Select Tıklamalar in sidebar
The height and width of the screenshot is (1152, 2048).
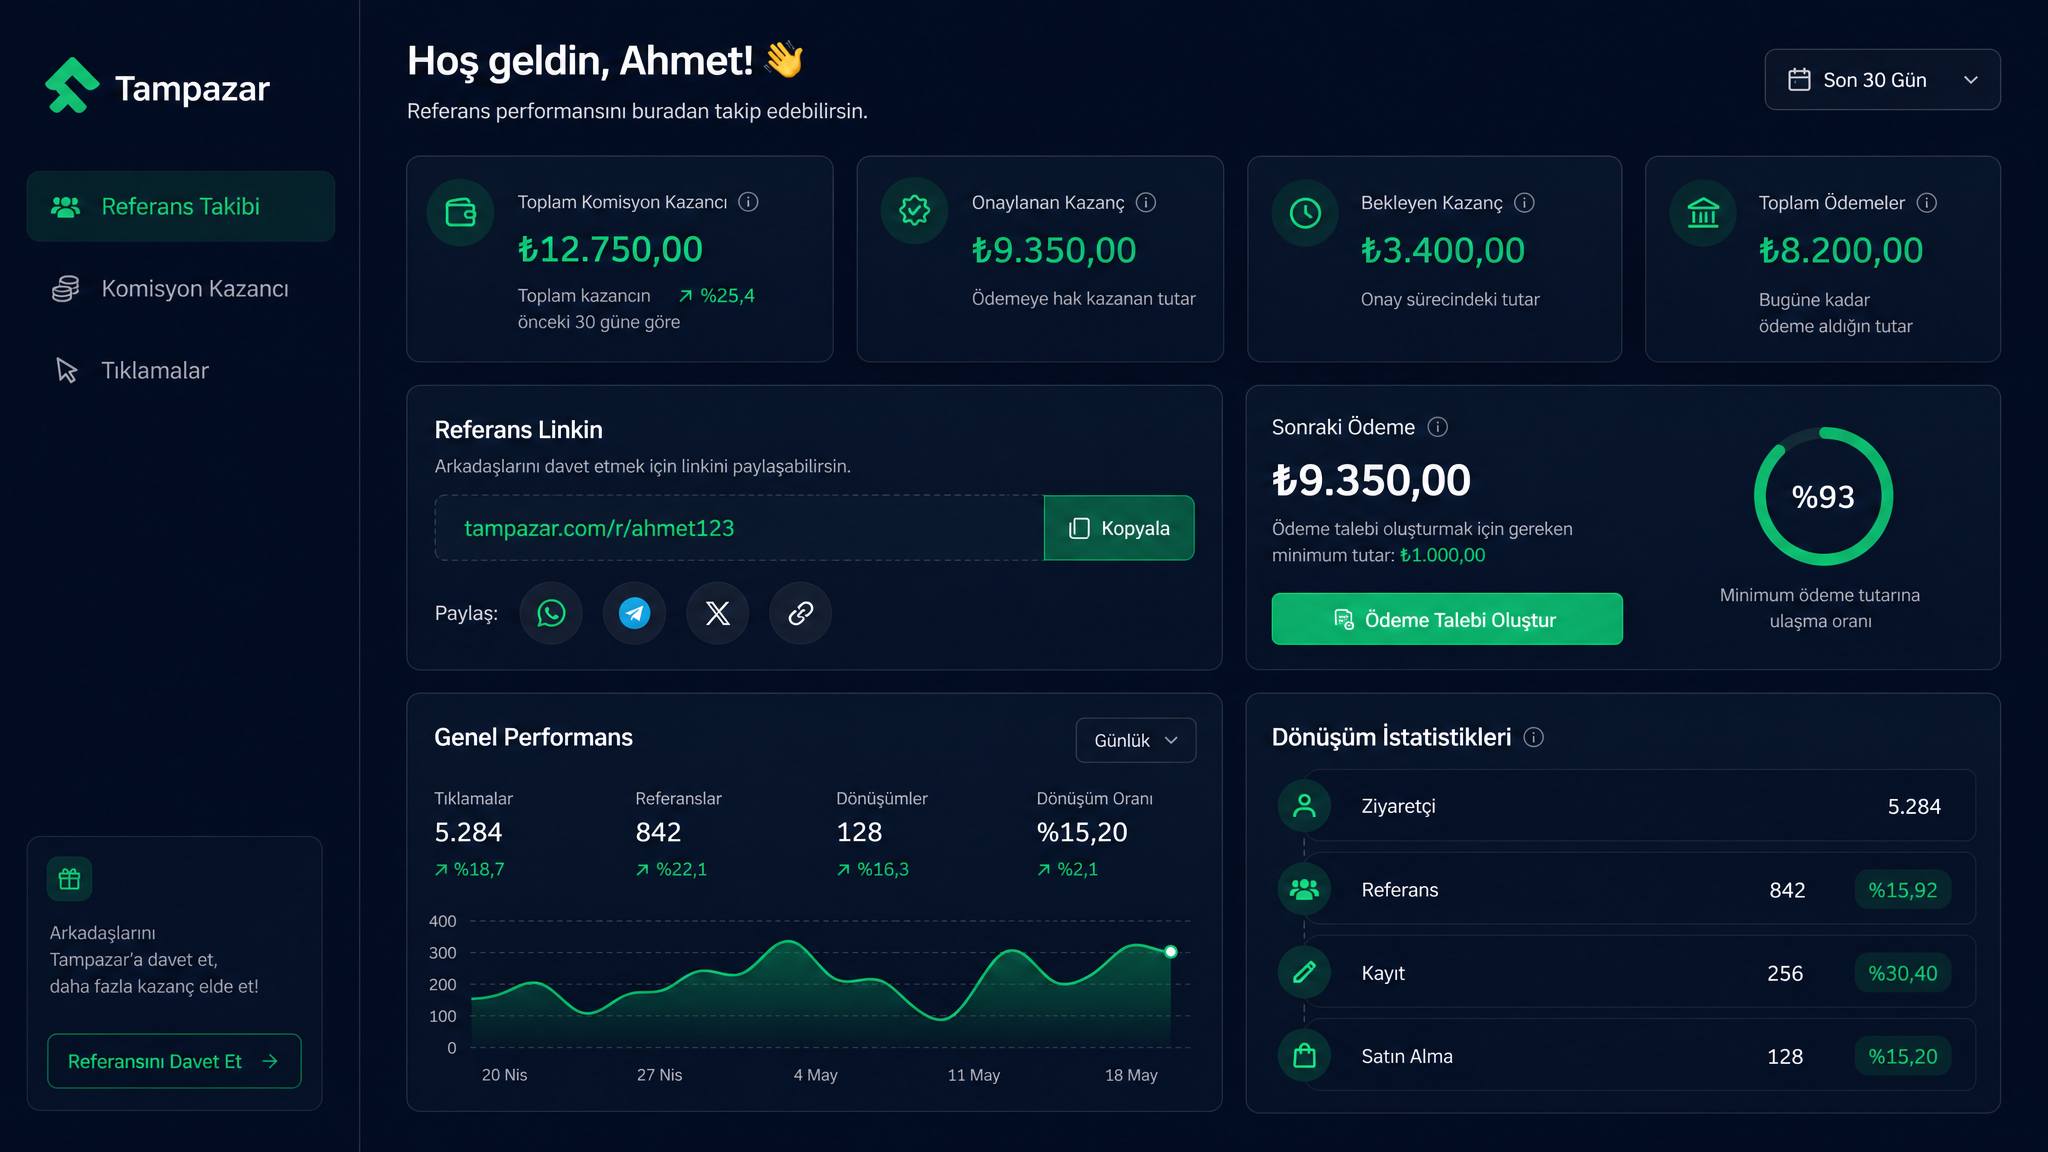pyautogui.click(x=181, y=371)
